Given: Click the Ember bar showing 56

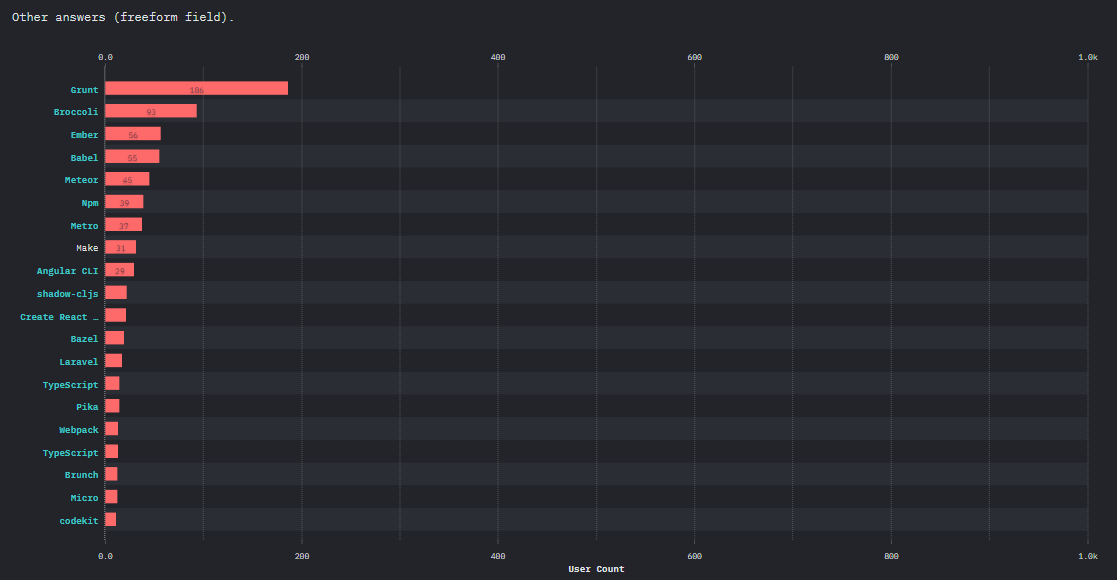Looking at the screenshot, I should pyautogui.click(x=133, y=134).
